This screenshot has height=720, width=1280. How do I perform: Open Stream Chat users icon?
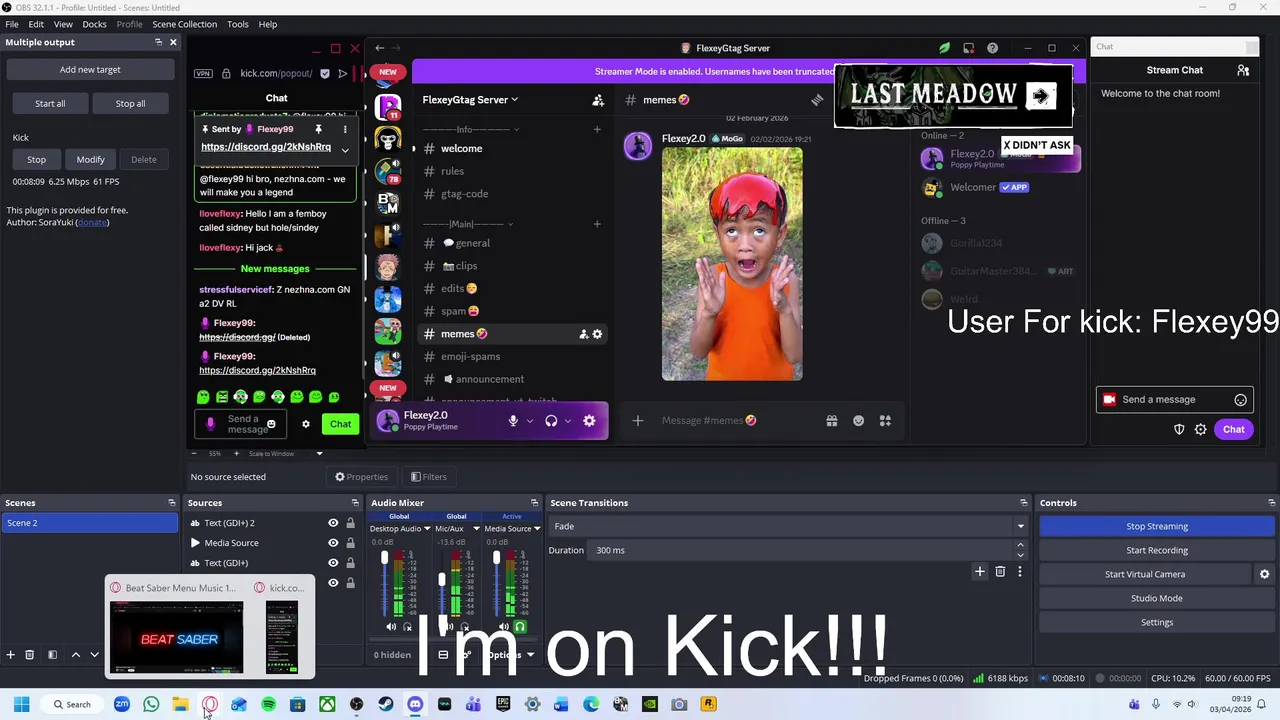pyautogui.click(x=1243, y=70)
